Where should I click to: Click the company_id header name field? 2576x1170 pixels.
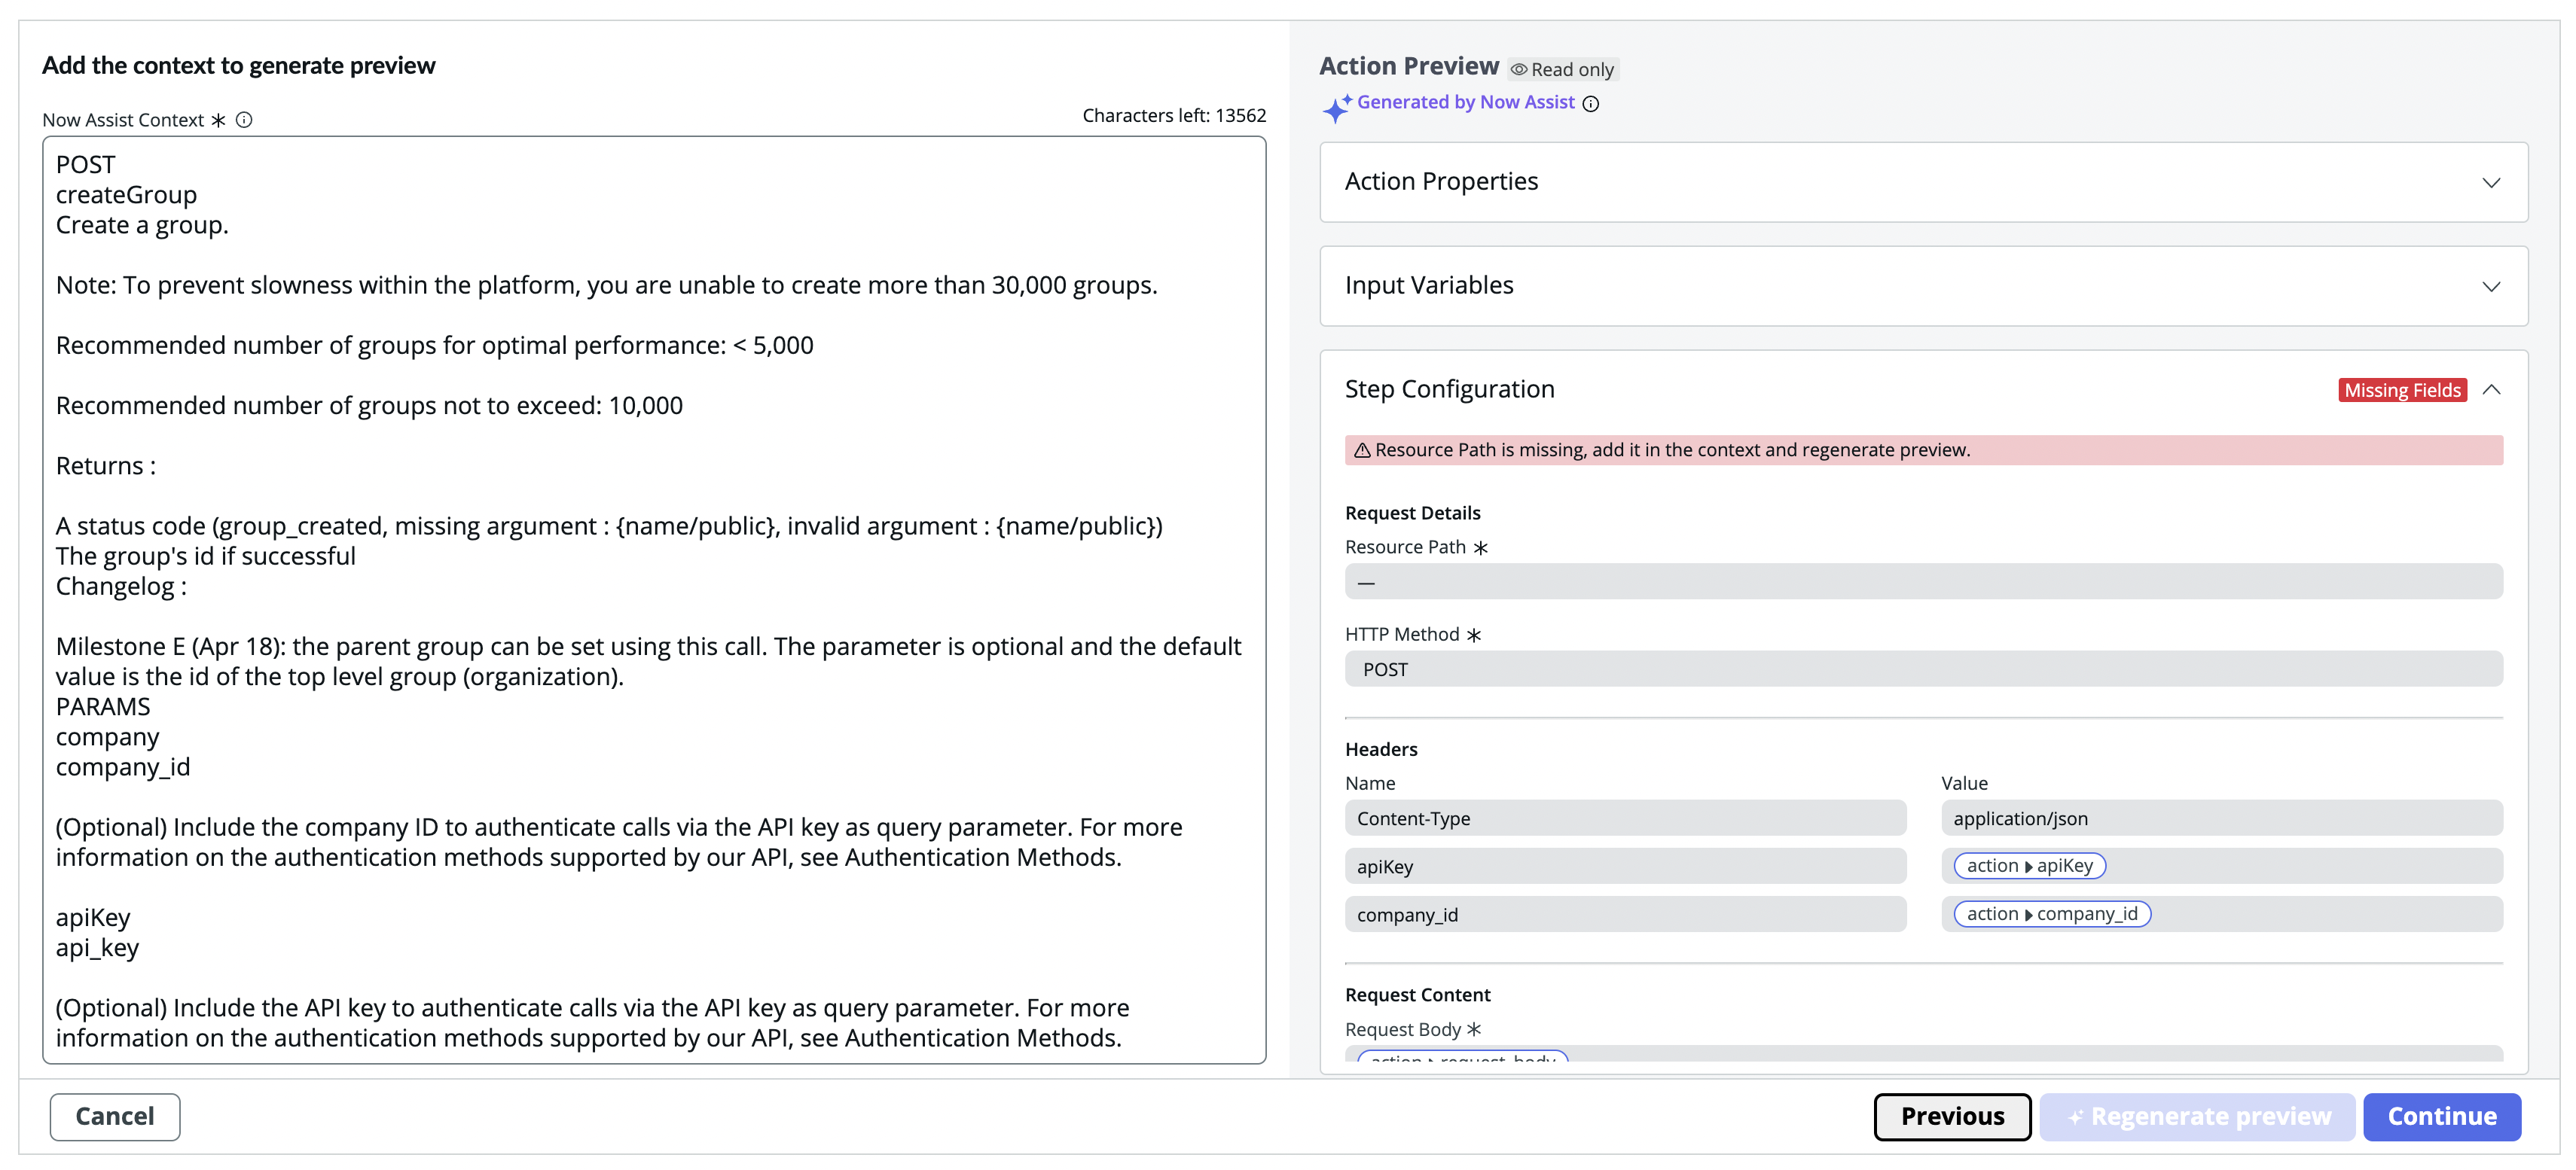point(1625,914)
